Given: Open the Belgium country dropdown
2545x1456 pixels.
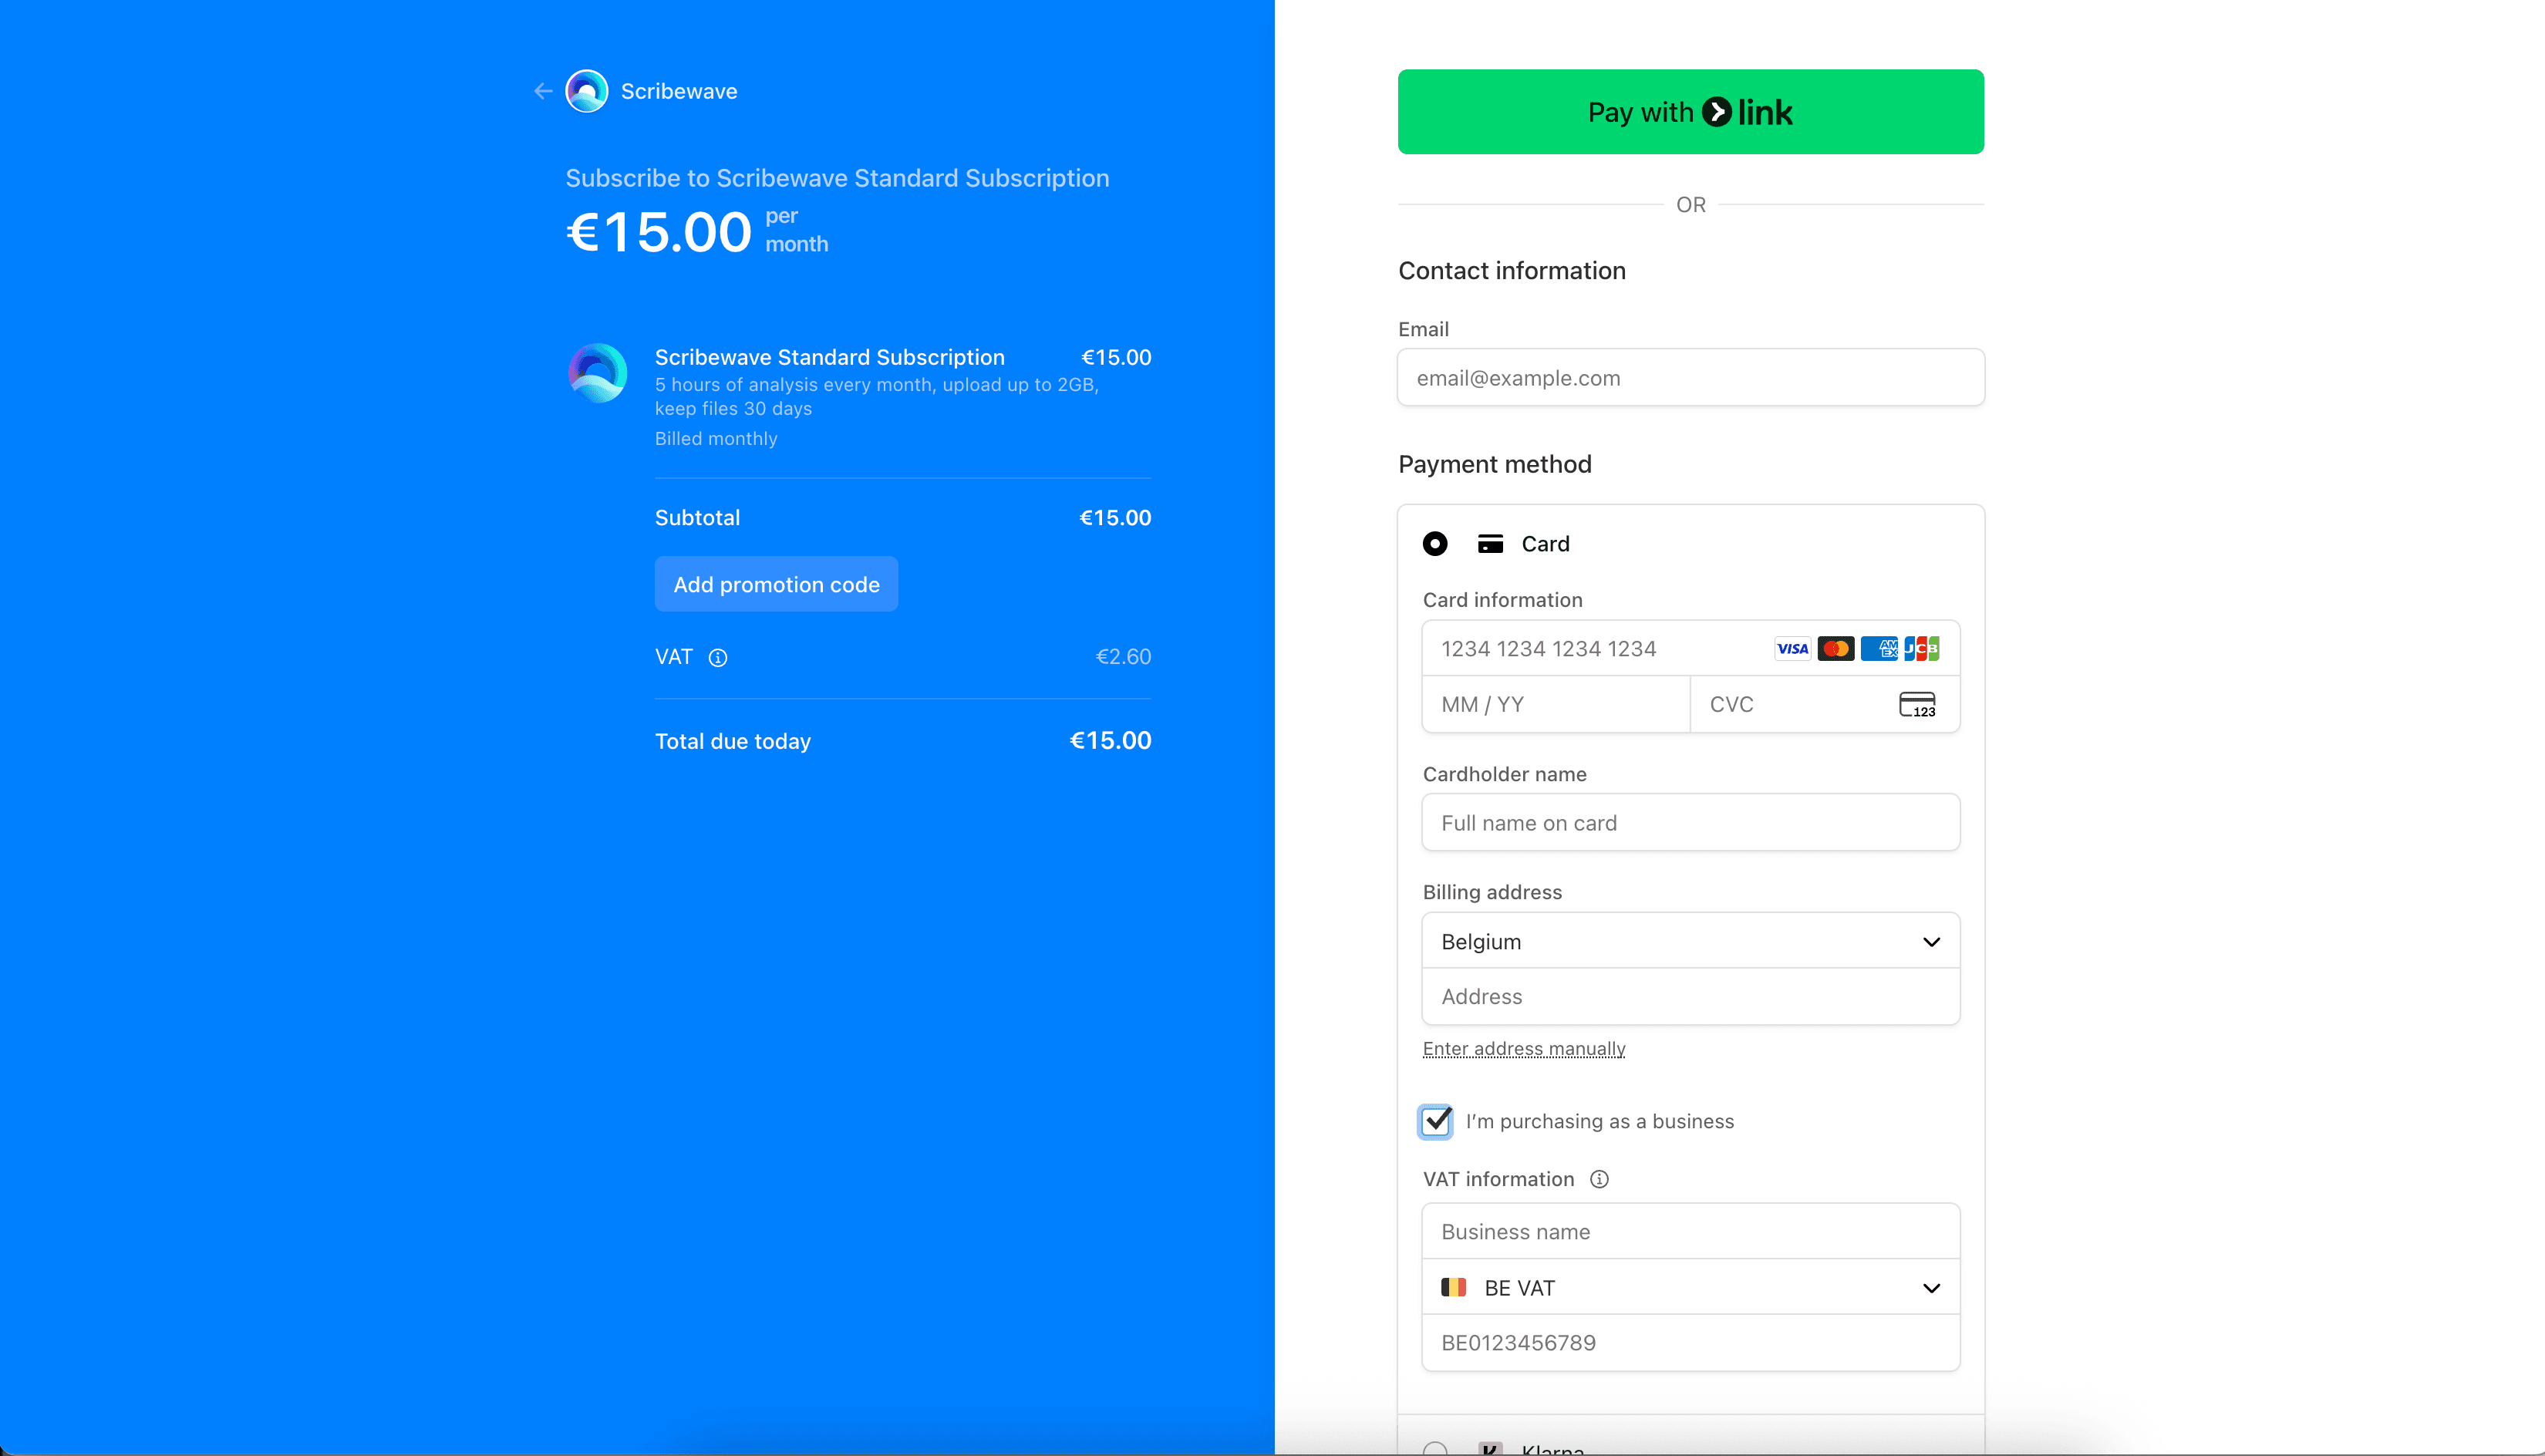Looking at the screenshot, I should pos(1690,941).
